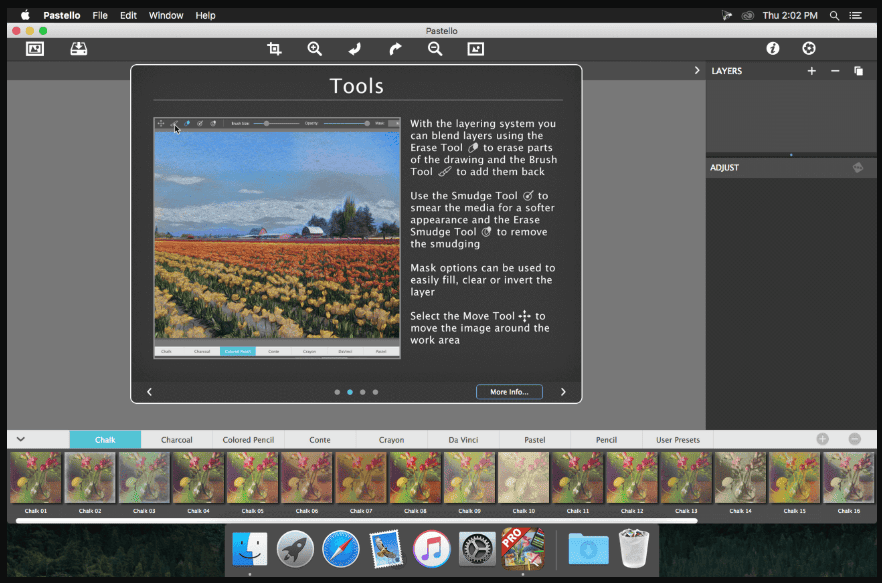The height and width of the screenshot is (583, 882).
Task: Click the save image icon
Action: [79, 49]
